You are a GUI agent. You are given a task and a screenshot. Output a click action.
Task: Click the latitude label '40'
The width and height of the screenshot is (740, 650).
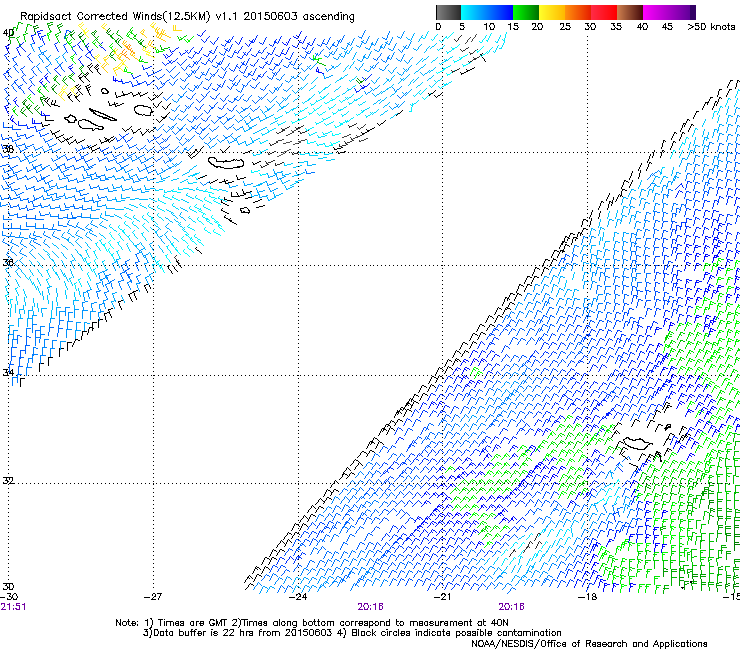(8, 33)
